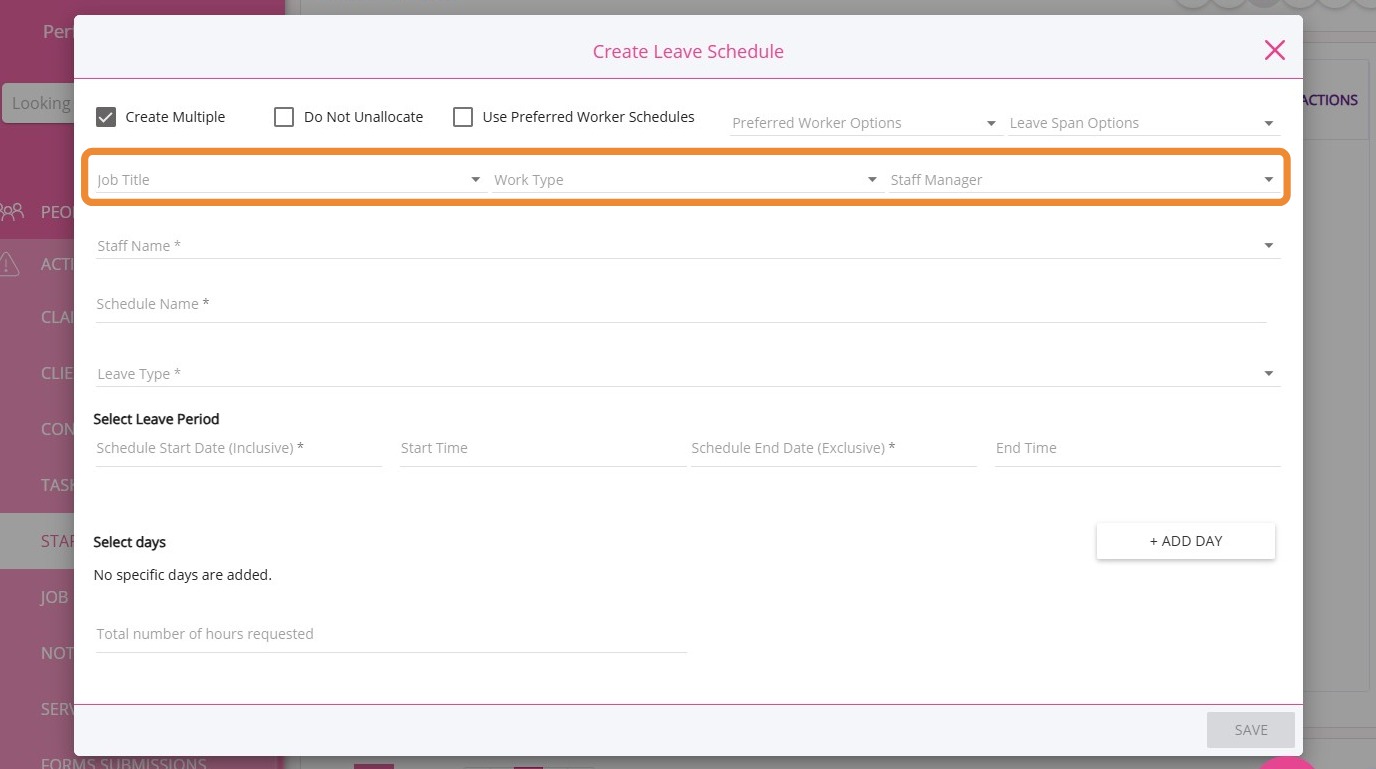Close the Create Leave Schedule dialog
The width and height of the screenshot is (1376, 769).
(x=1274, y=50)
